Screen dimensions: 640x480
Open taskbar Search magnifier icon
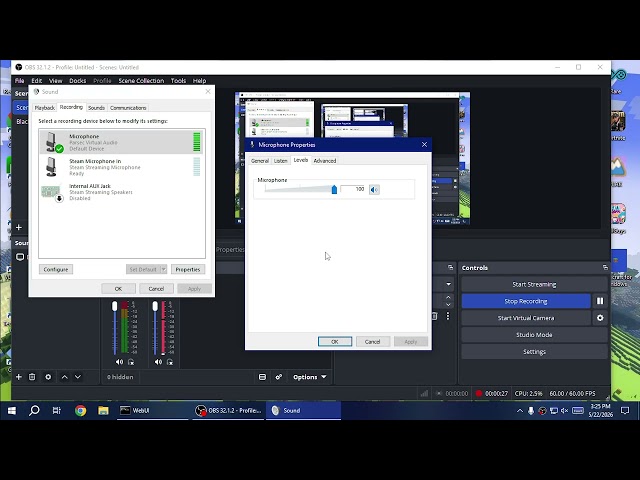click(x=34, y=411)
